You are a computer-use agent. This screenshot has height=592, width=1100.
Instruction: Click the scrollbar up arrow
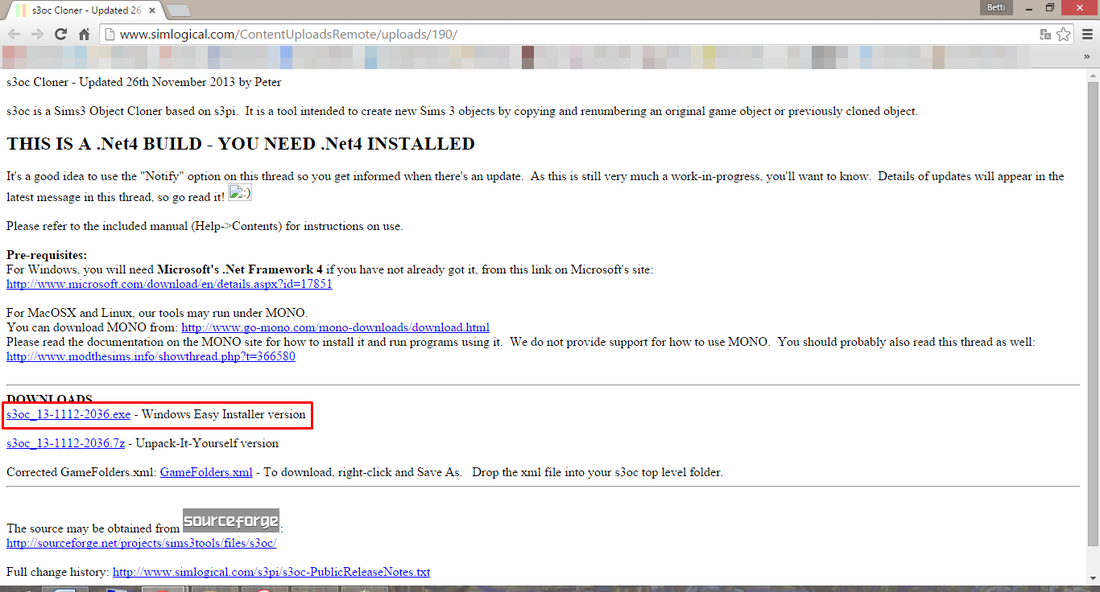coord(1093,76)
